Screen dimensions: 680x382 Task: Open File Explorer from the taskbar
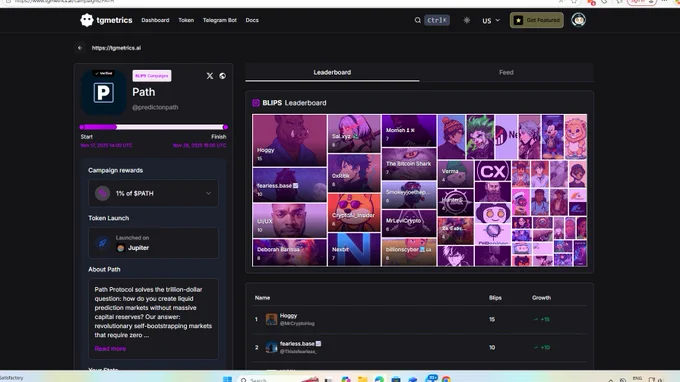click(x=363, y=380)
